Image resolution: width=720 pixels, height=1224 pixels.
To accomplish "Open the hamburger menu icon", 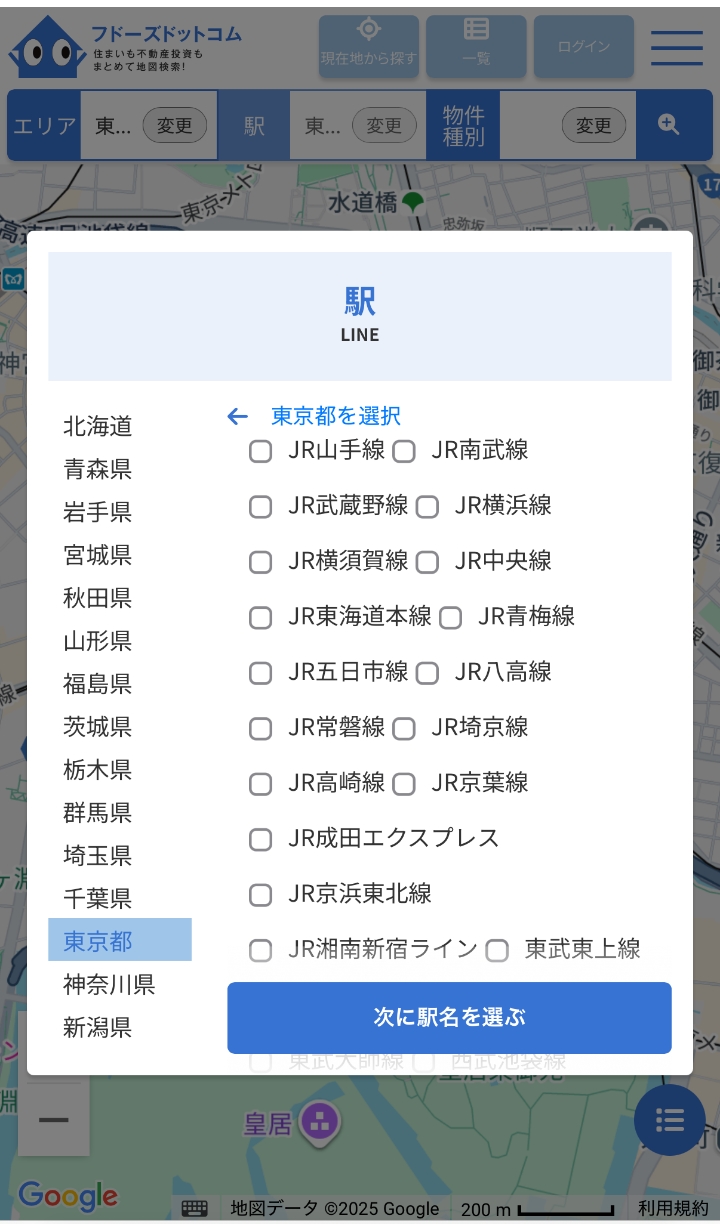I will point(677,47).
